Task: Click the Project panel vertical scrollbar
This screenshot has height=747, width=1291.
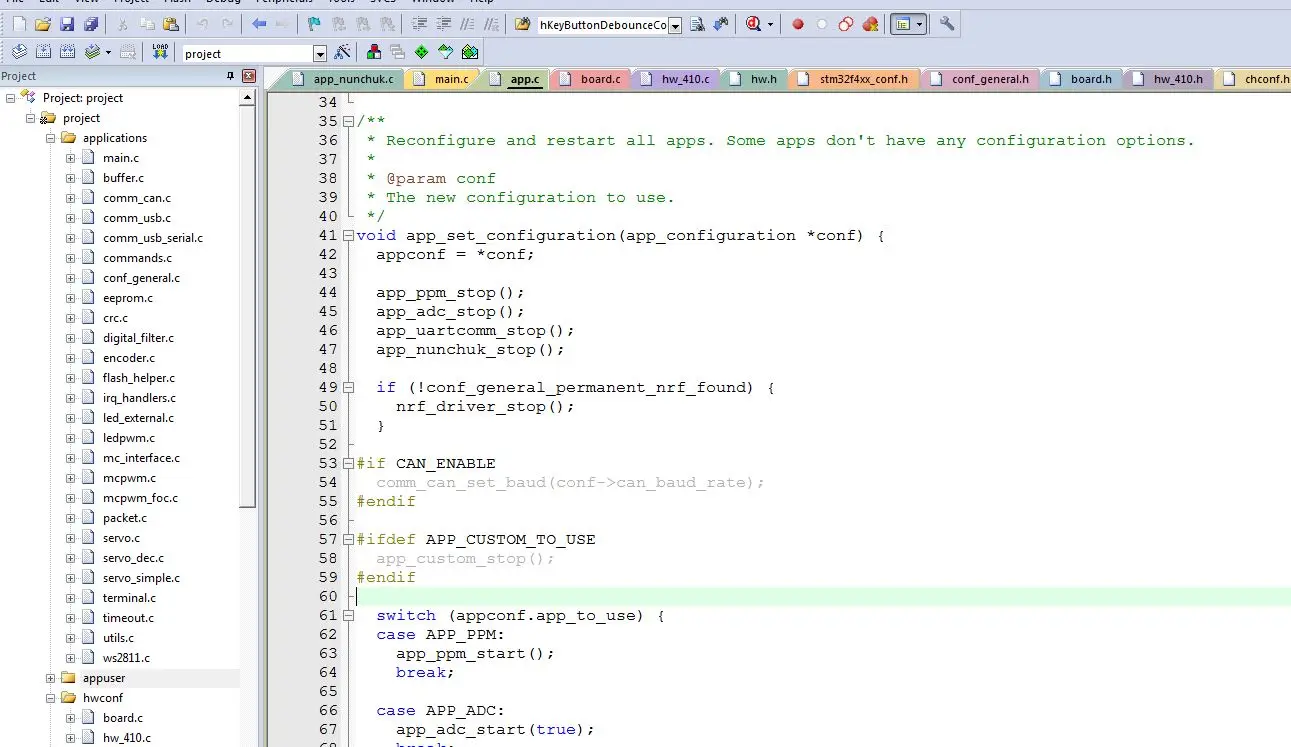Action: coord(248,300)
